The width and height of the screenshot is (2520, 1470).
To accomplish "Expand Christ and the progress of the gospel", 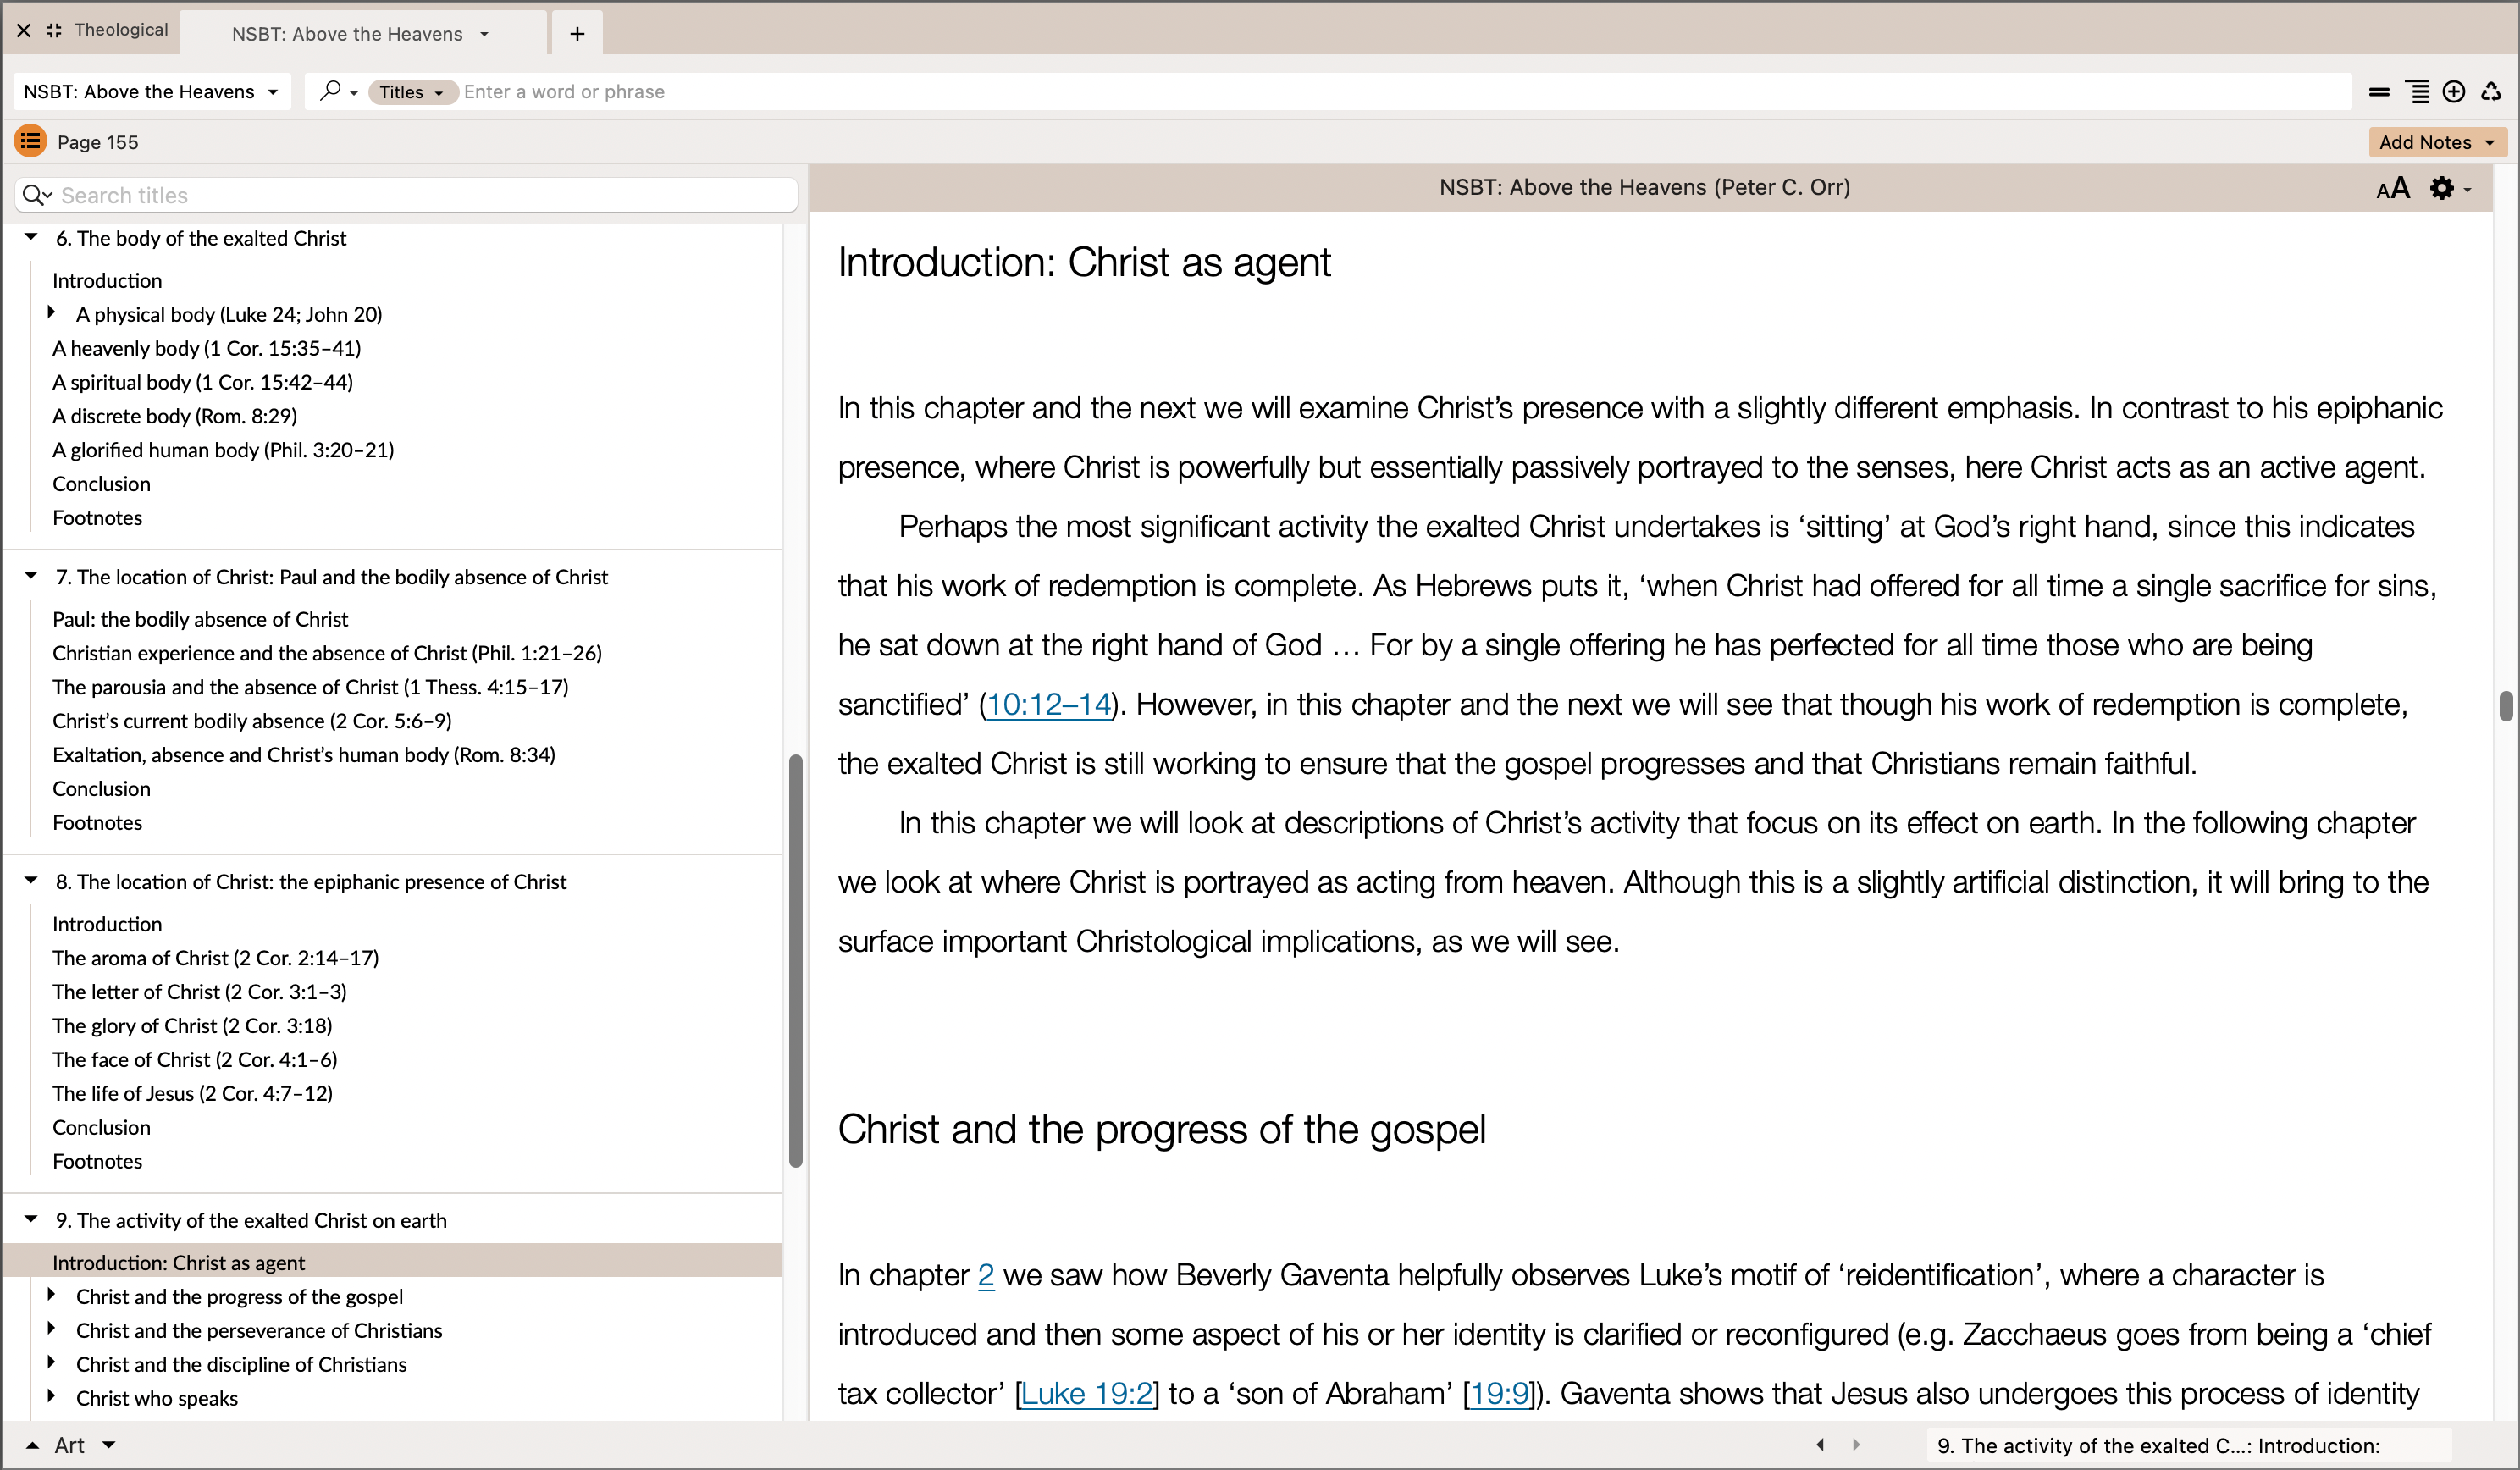I will click(x=52, y=1295).
